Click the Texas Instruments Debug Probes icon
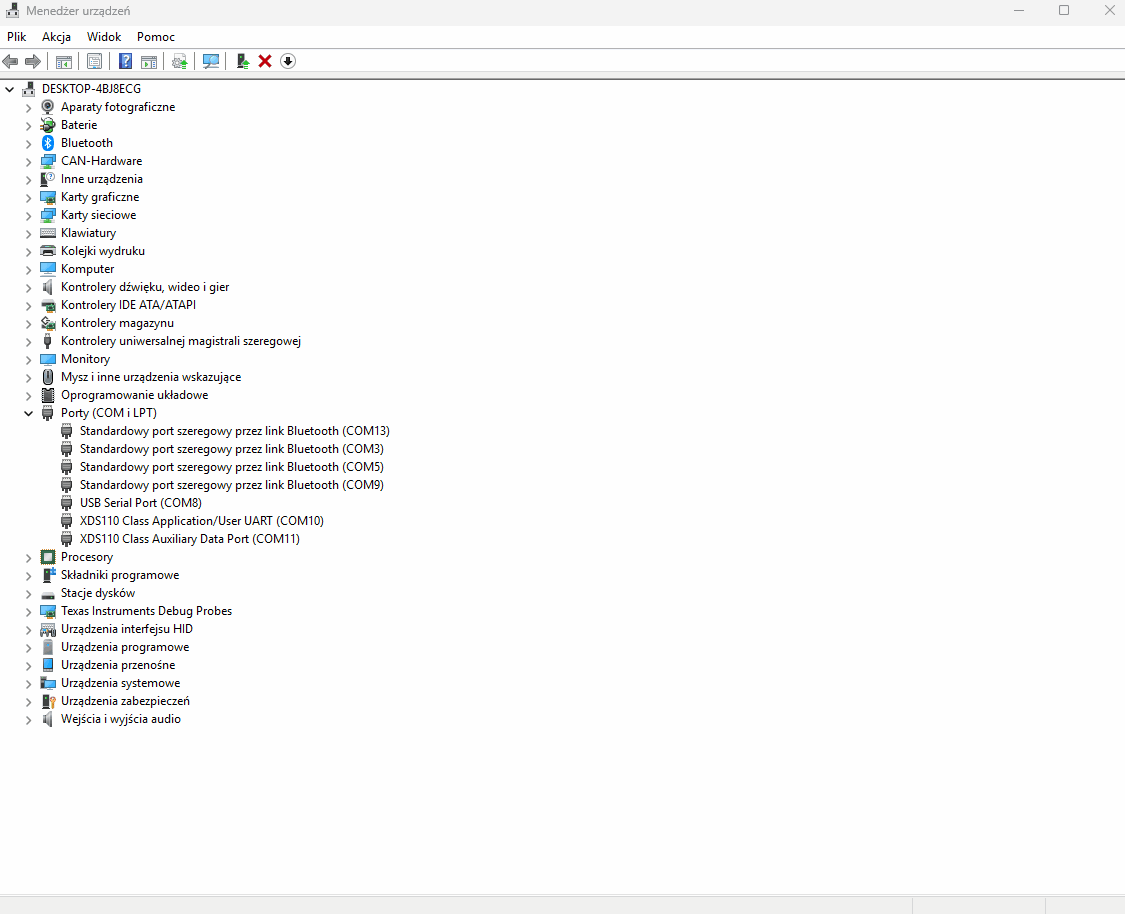This screenshot has height=914, width=1125. click(x=47, y=611)
